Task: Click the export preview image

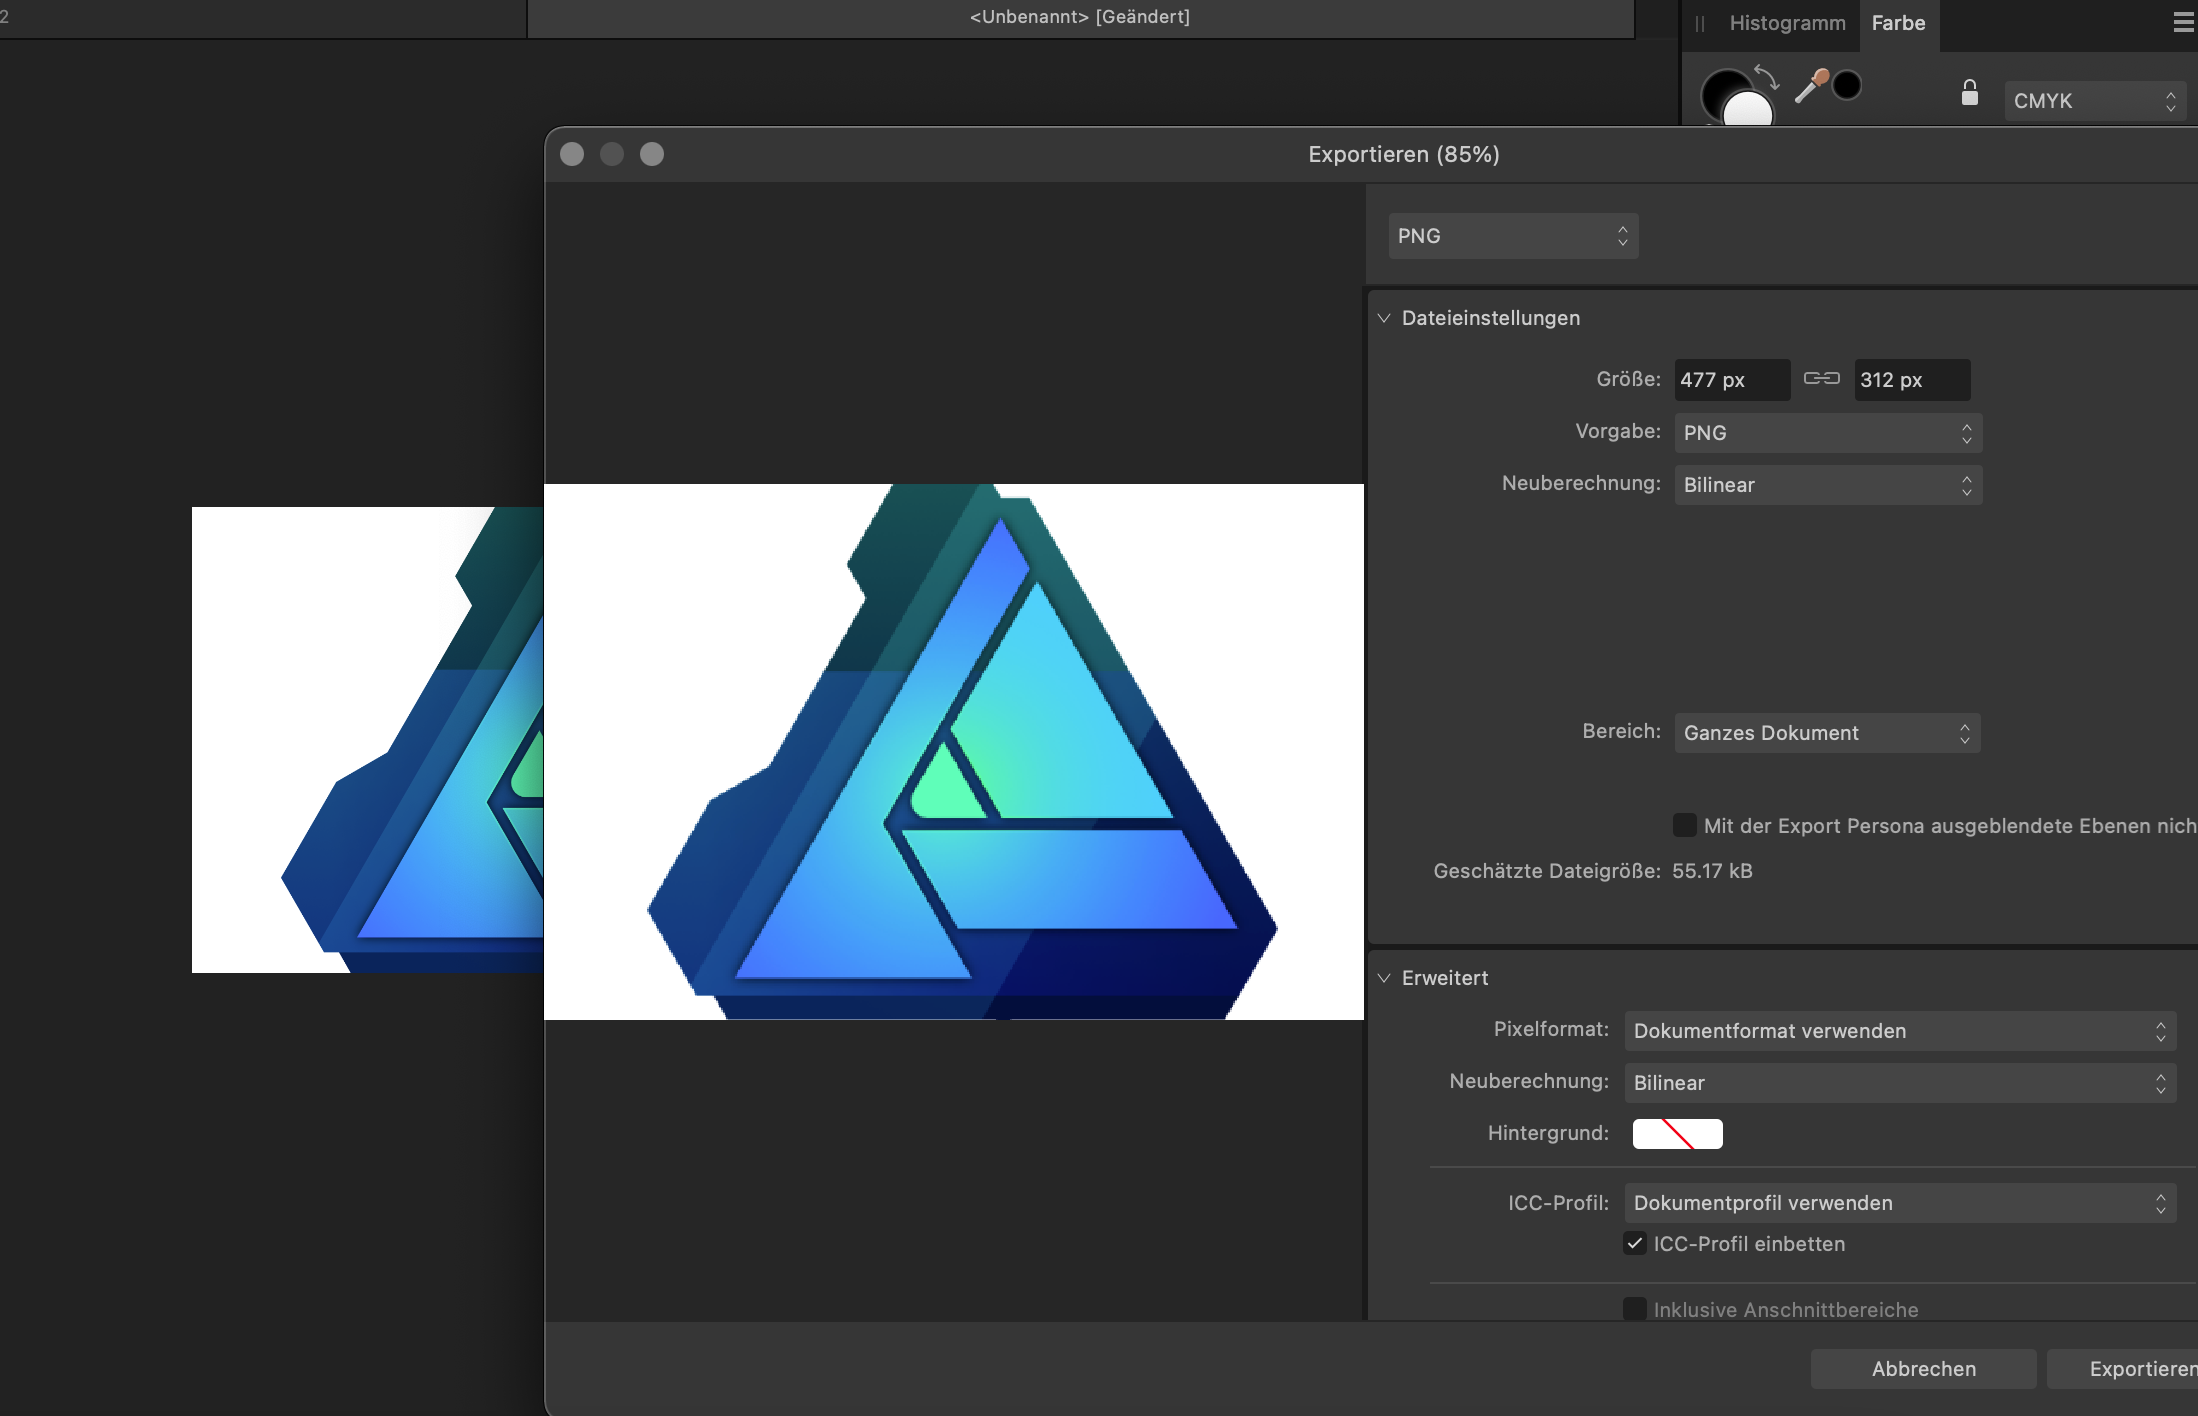Action: [x=953, y=752]
